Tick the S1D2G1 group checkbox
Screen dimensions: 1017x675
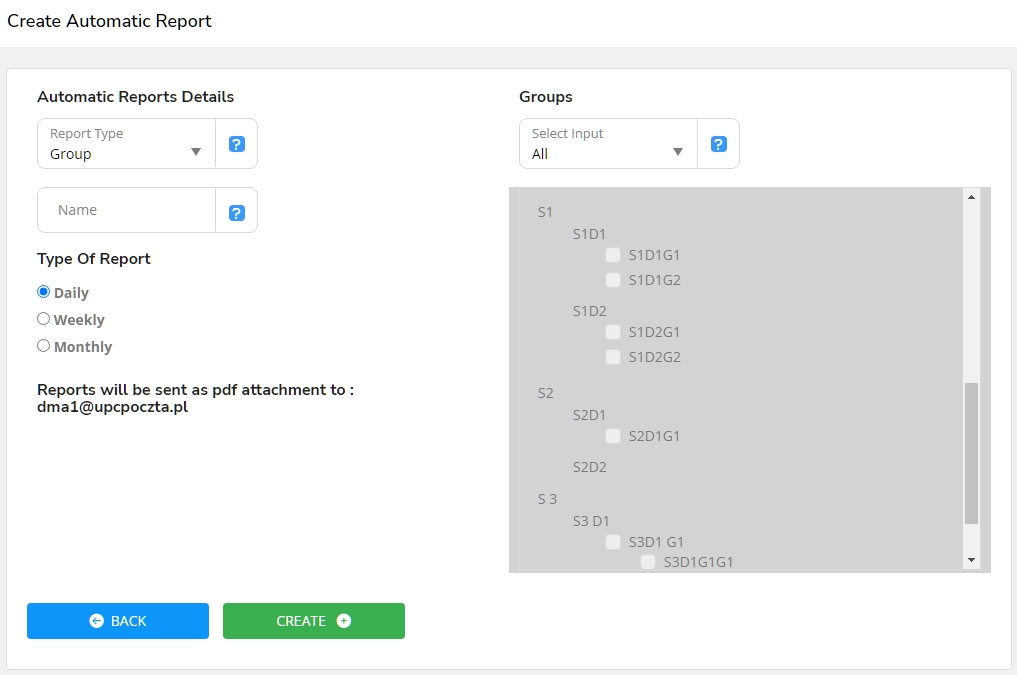pyautogui.click(x=613, y=332)
